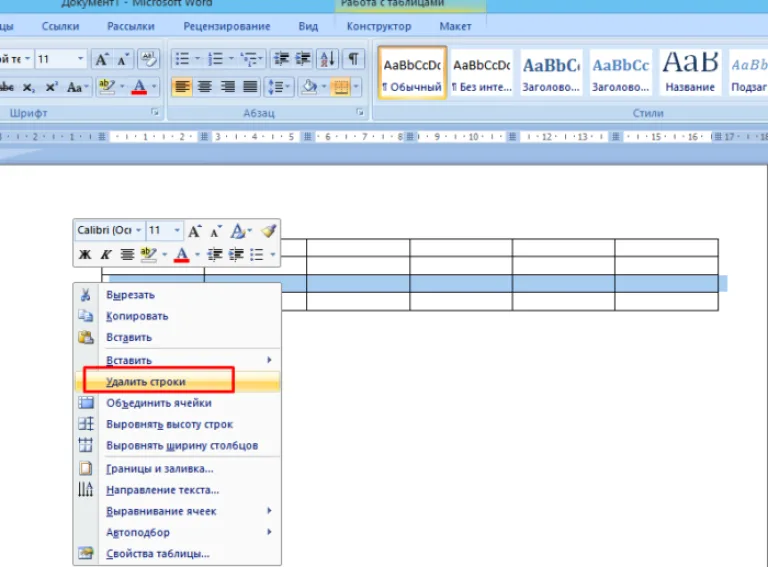Select the Обычный style

[412, 73]
